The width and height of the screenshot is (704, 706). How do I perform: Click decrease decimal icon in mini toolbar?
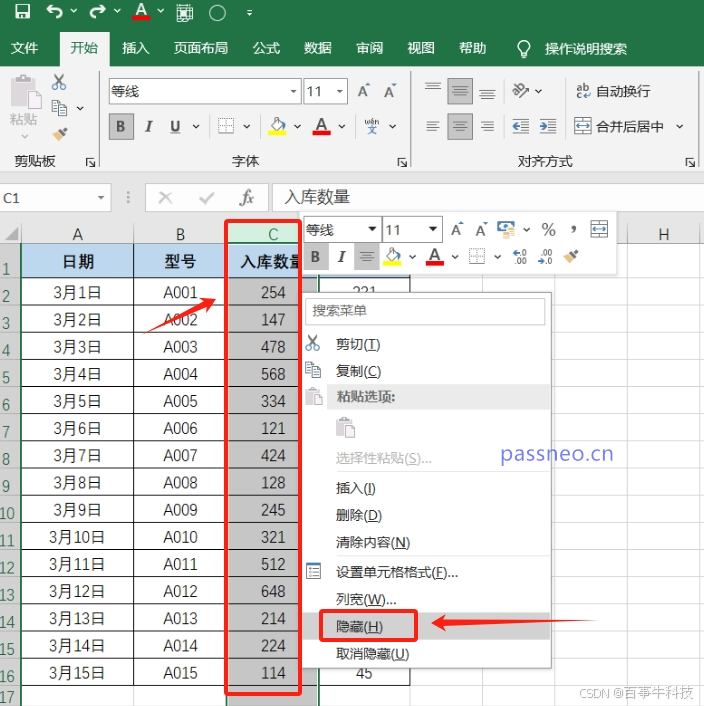tap(545, 257)
